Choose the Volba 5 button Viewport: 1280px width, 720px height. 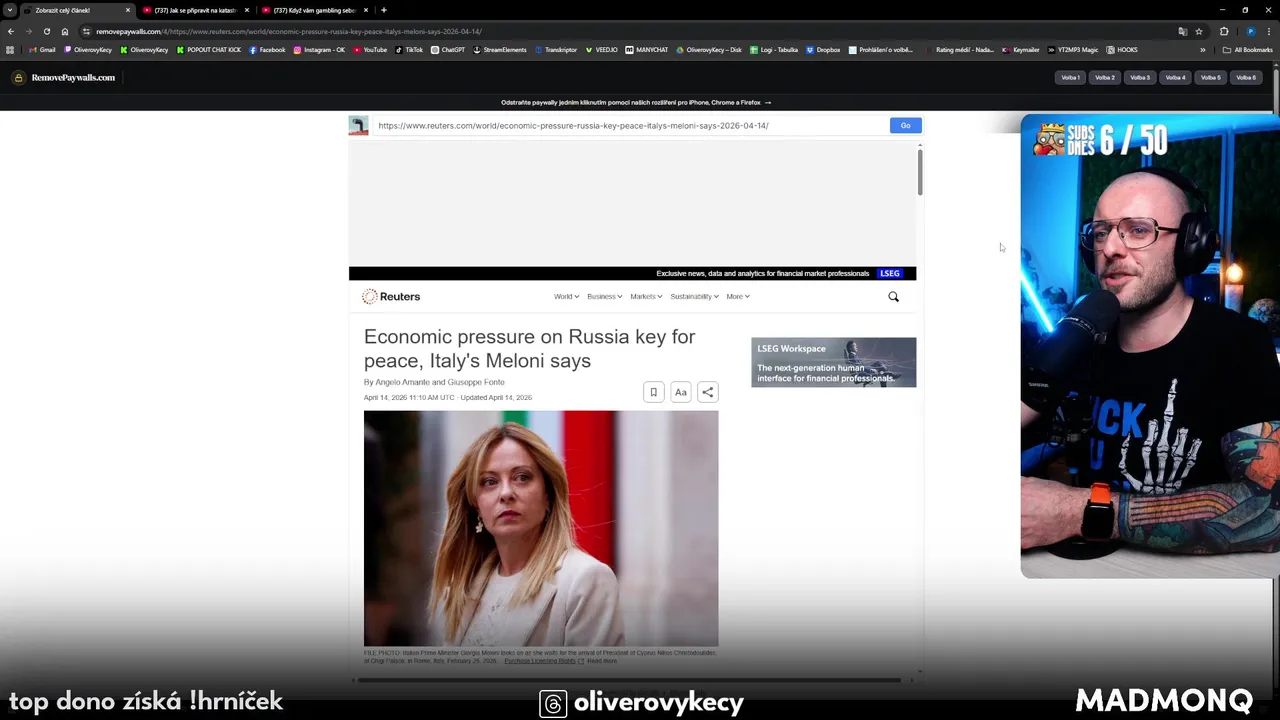[1210, 77]
